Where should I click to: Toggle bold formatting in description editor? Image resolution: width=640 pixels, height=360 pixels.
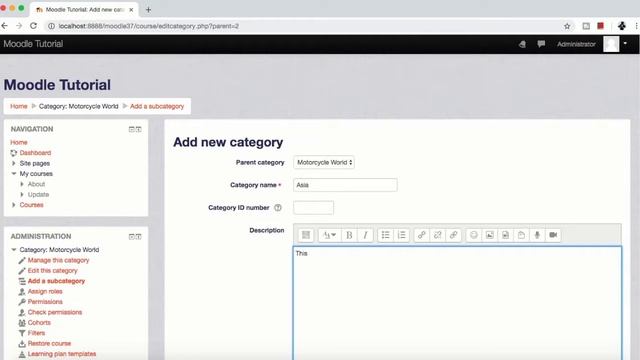(349, 235)
